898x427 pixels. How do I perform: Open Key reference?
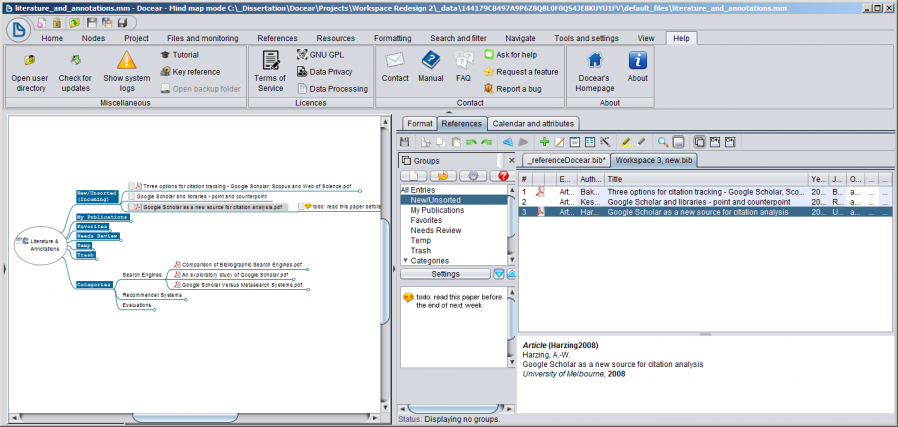tap(190, 72)
